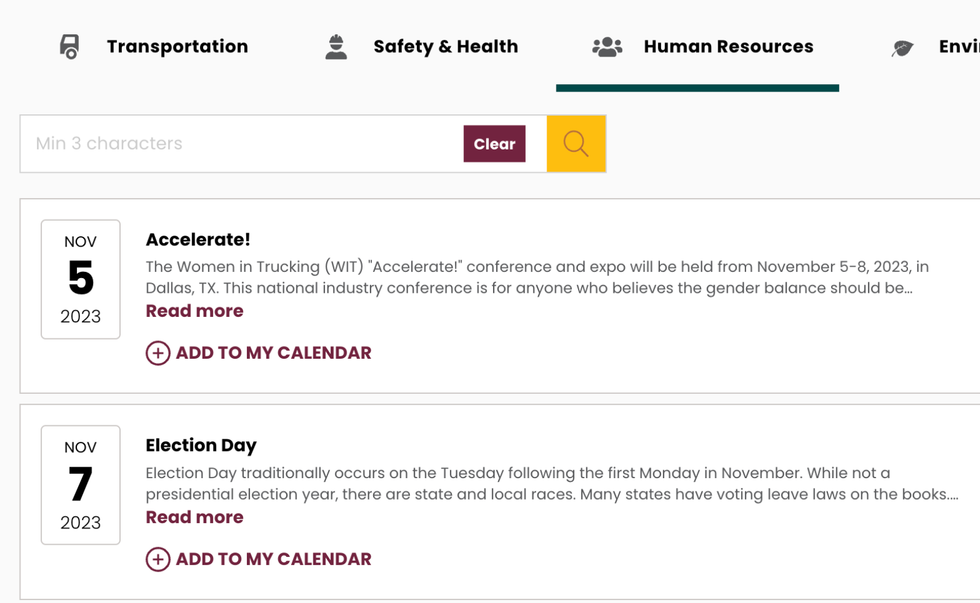The image size is (980, 603).
Task: Click Read more under the Election Day event
Action: (x=194, y=517)
